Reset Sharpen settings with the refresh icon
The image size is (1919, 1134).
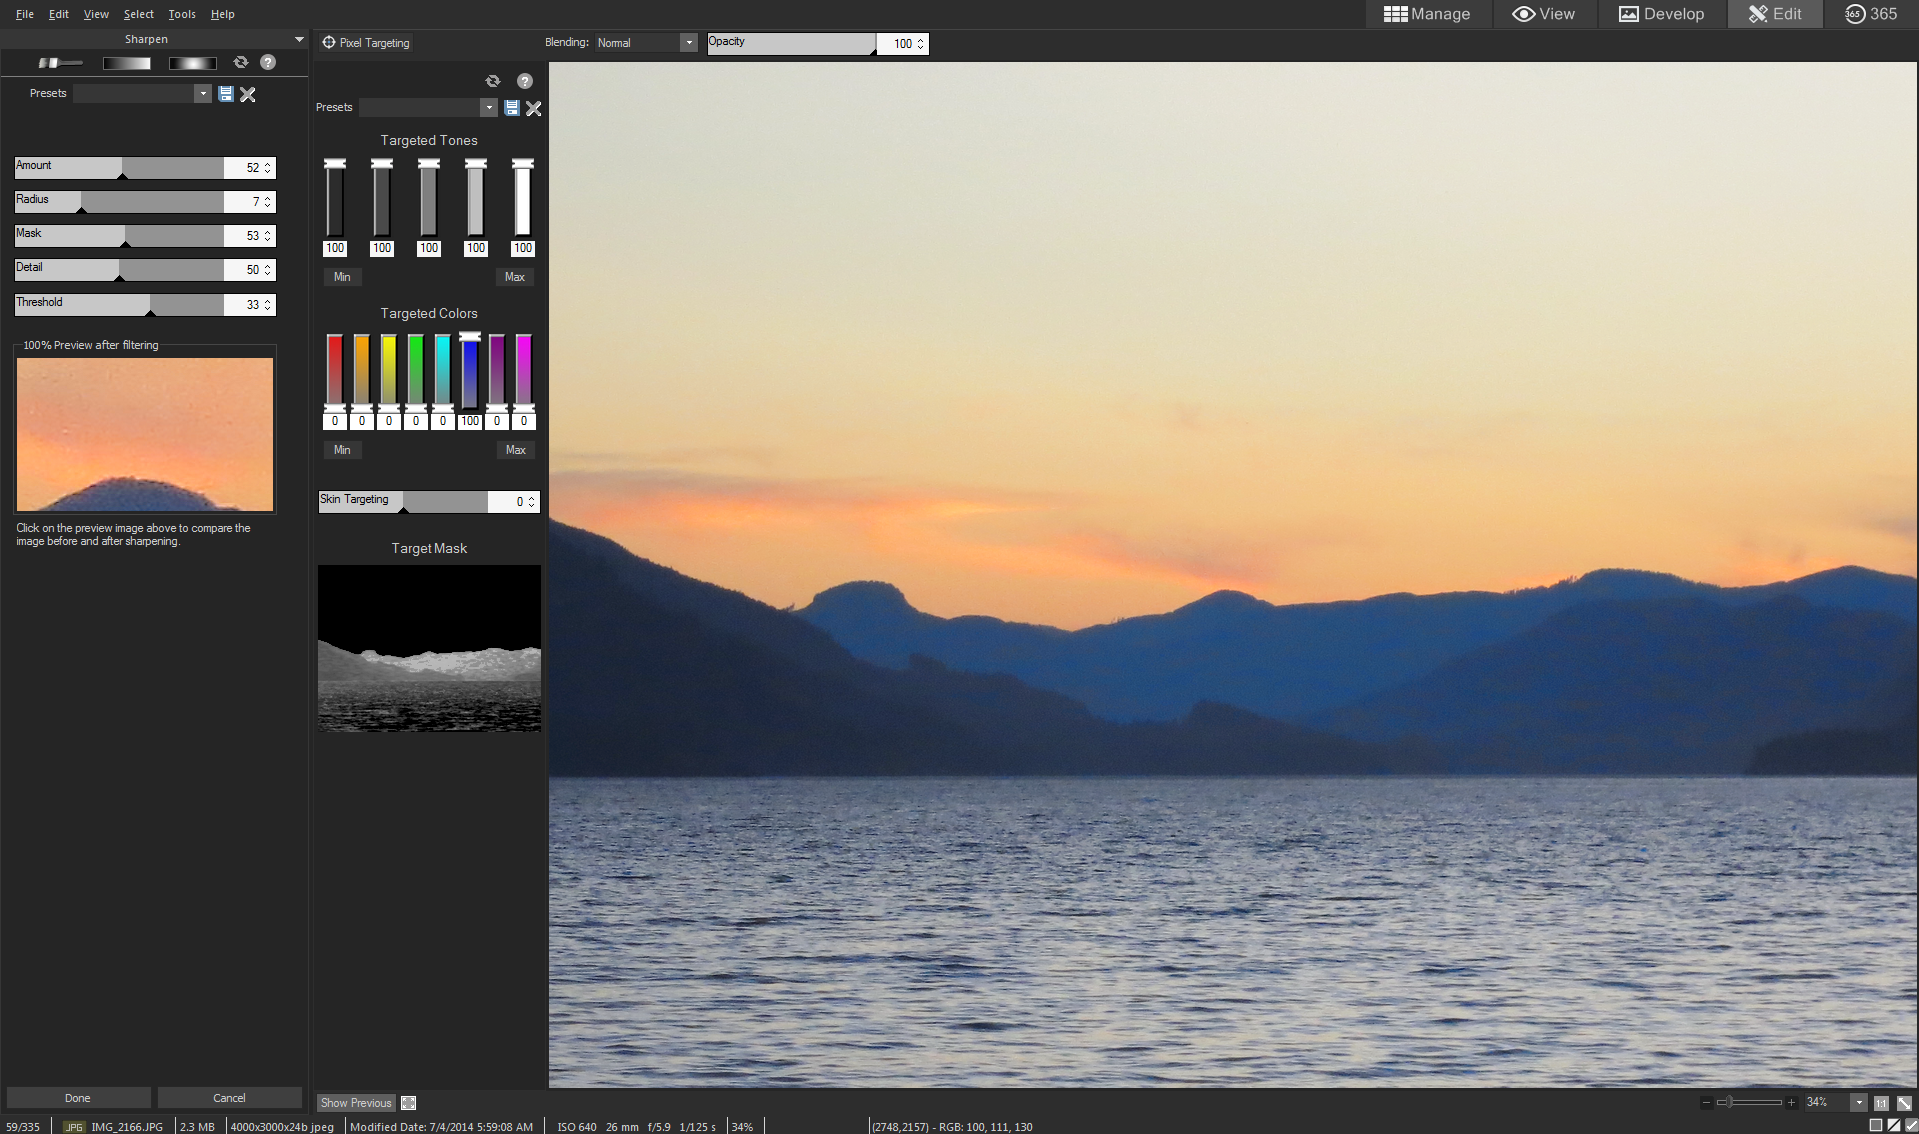pos(241,63)
